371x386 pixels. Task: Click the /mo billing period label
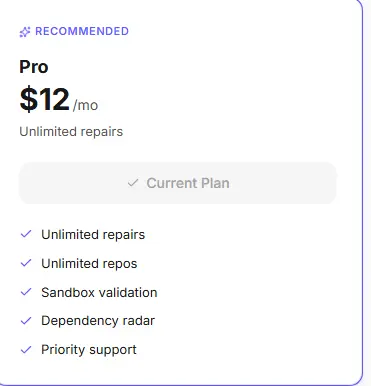click(x=85, y=105)
